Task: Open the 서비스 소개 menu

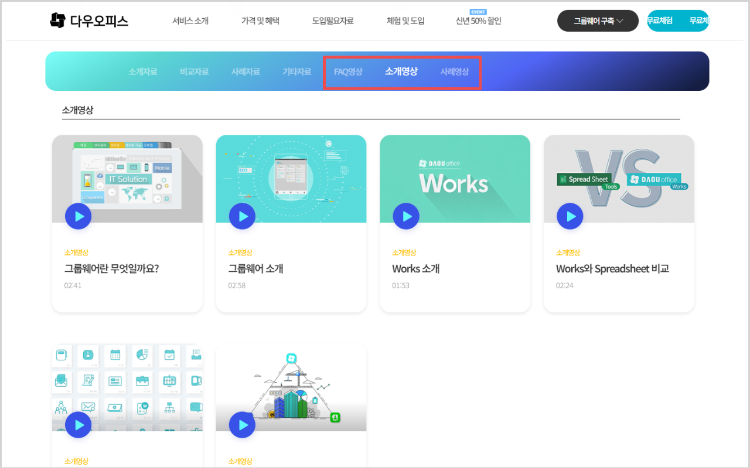Action: coord(190,21)
